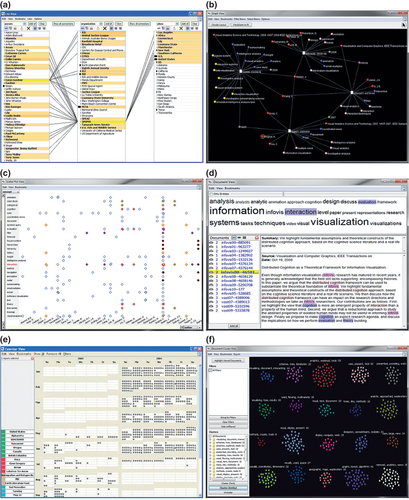Select document 'vast09-5333878' in Document View

pos(234,310)
